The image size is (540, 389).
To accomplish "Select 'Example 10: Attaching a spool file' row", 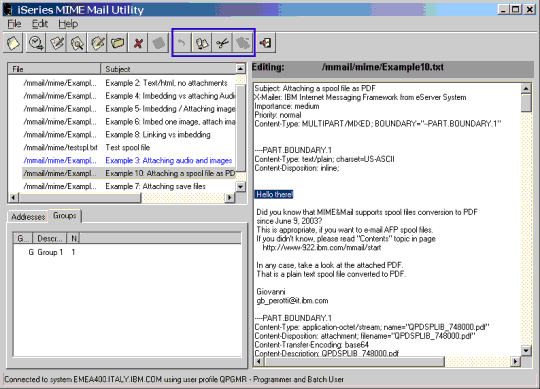I will 129,173.
